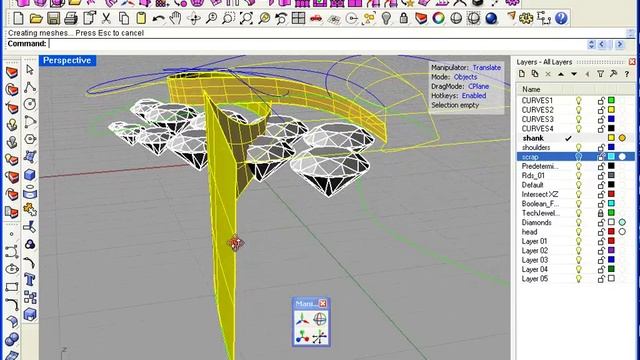Toggle visibility bulb of CURVES3 layer
The image size is (640, 360).
point(578,119)
